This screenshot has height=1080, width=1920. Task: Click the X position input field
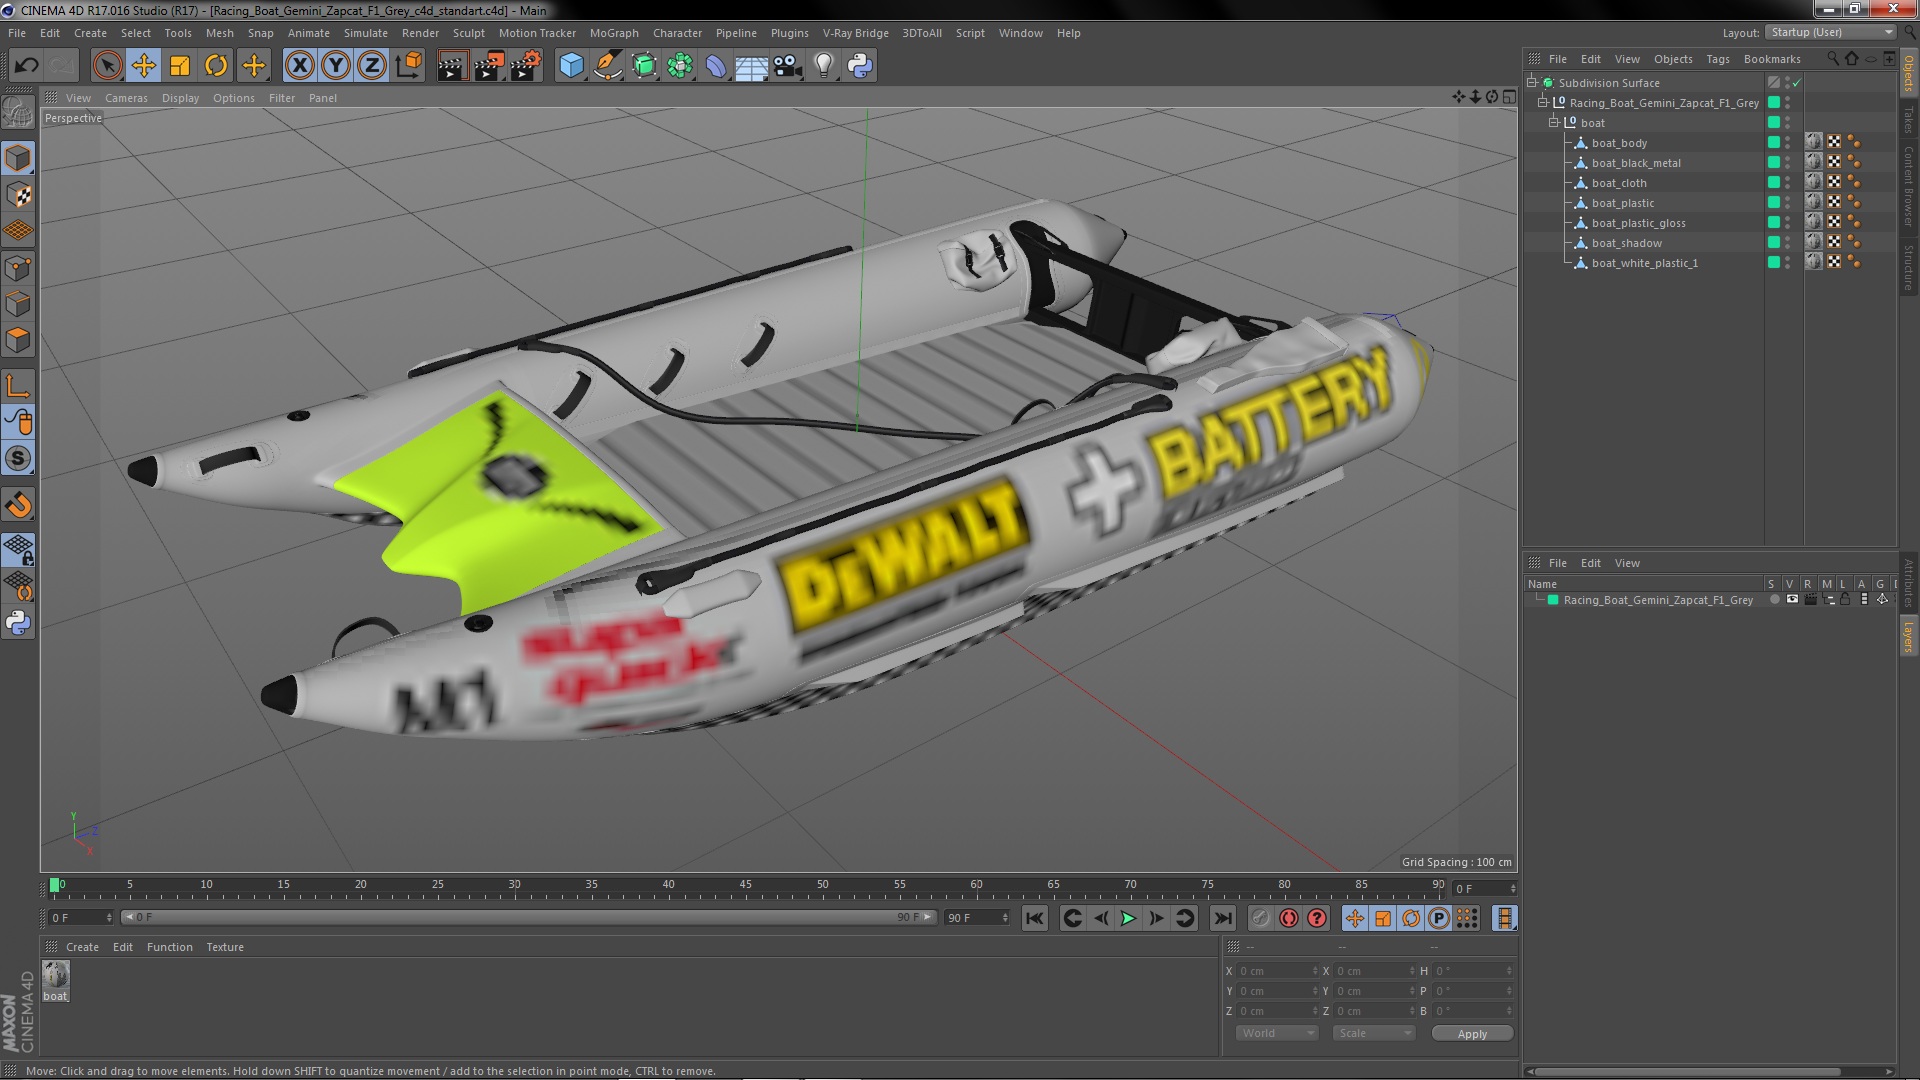(1278, 971)
